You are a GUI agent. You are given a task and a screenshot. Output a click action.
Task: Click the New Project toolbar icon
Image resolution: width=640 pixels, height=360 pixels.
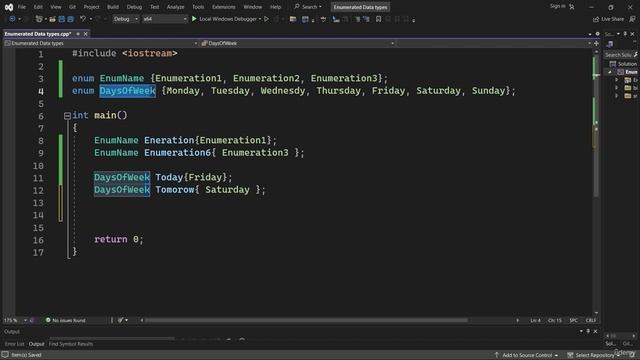pos(39,19)
